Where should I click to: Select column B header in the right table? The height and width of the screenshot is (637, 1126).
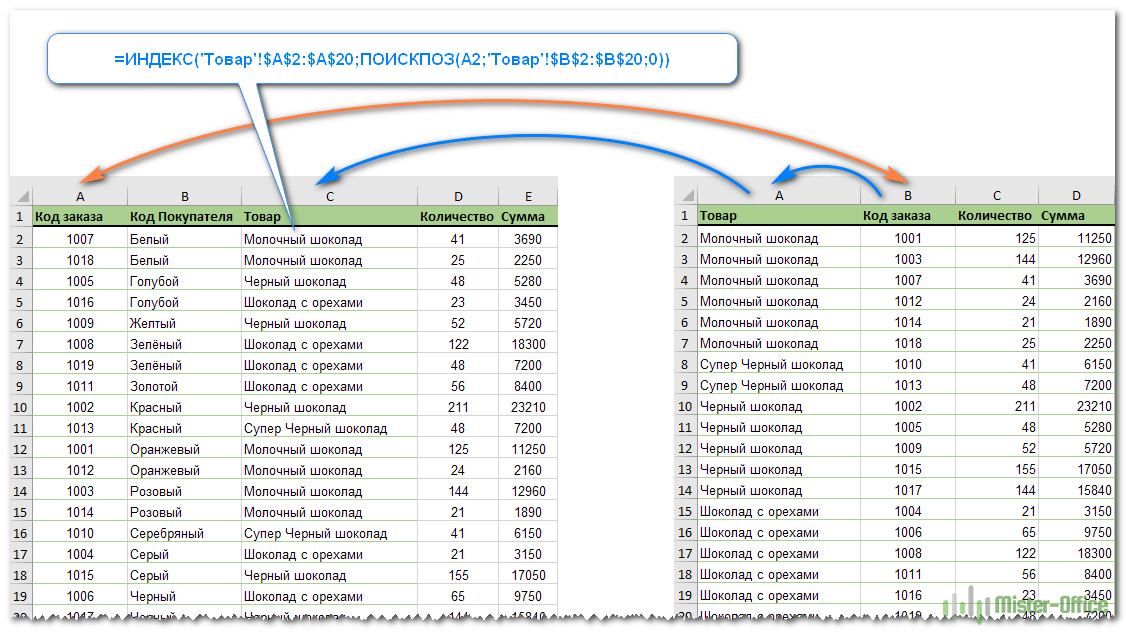coord(908,195)
